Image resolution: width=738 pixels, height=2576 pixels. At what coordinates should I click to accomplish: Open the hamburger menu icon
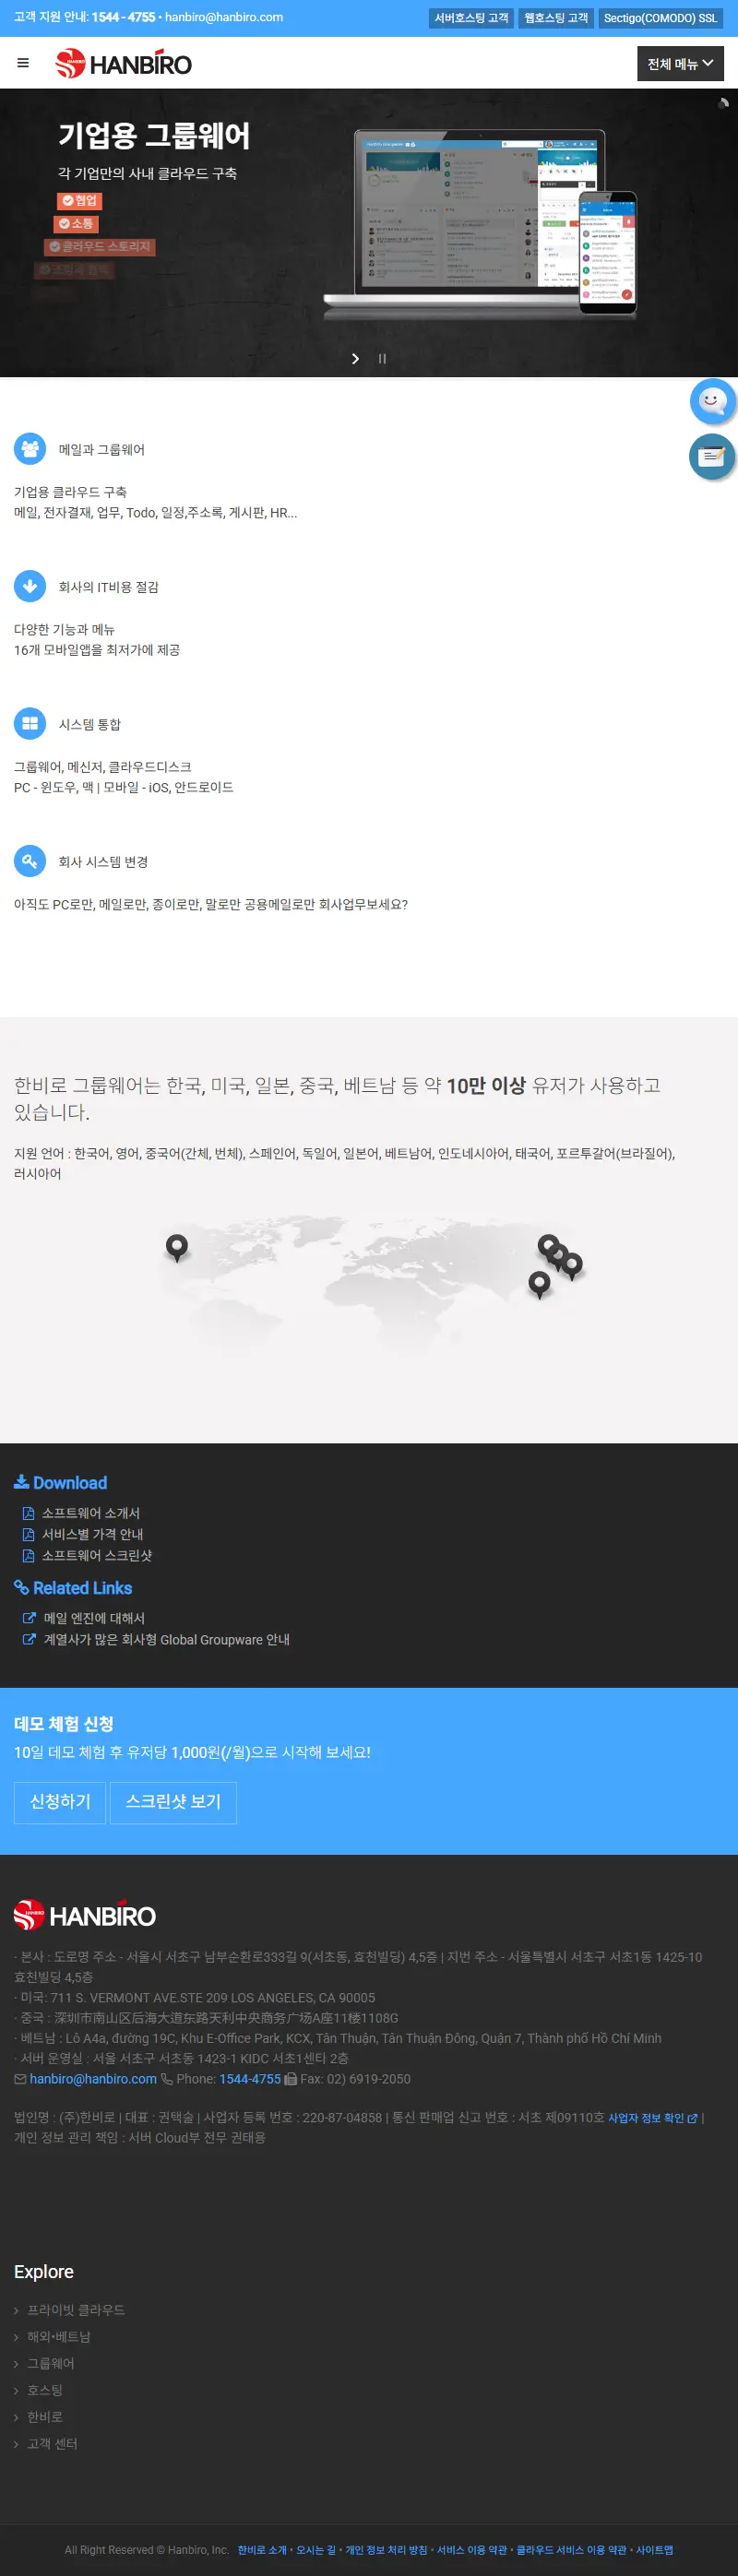pos(23,63)
